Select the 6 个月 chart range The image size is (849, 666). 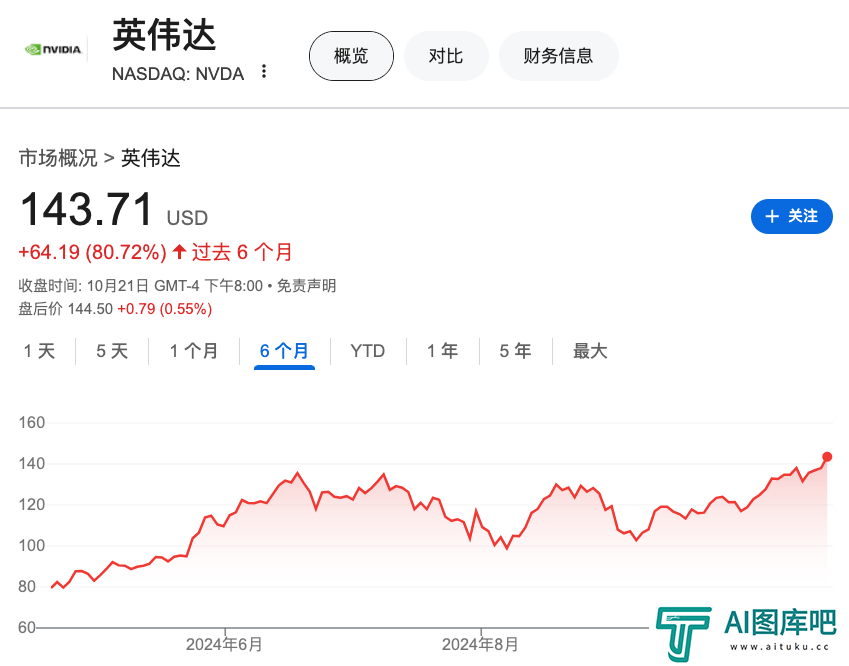[x=284, y=351]
